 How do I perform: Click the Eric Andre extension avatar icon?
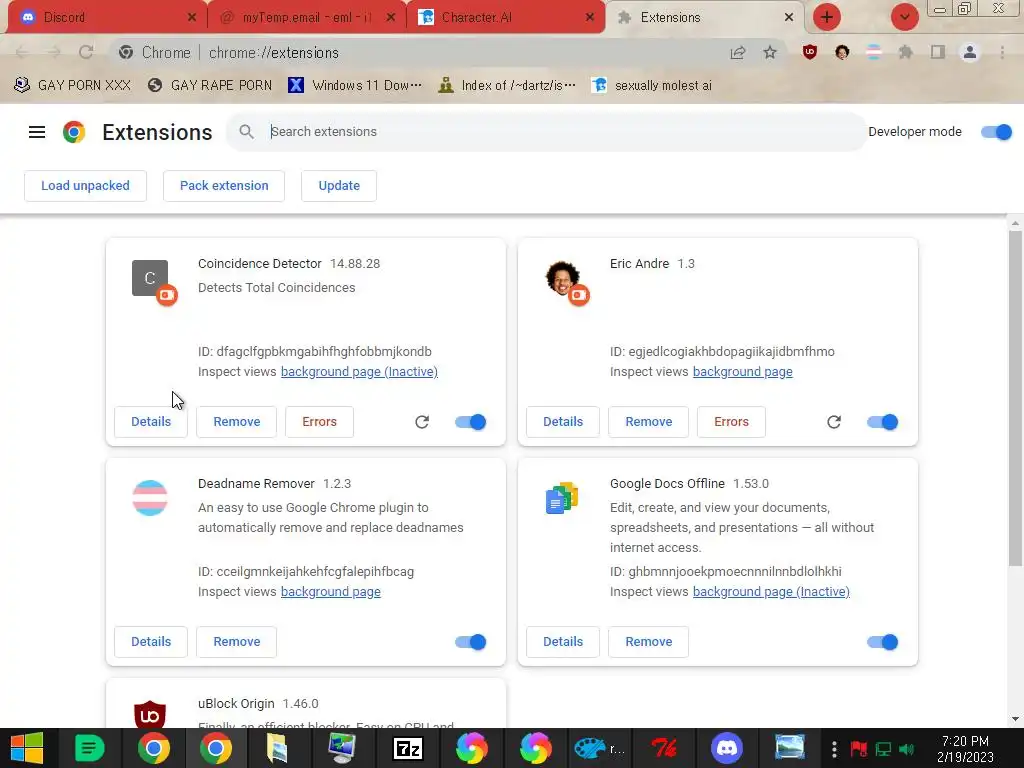(x=562, y=278)
